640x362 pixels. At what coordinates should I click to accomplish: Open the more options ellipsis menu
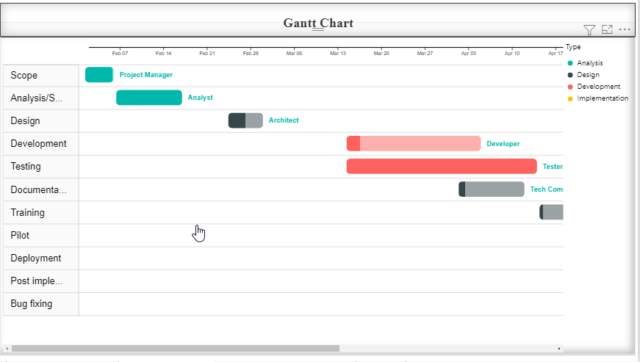pos(624,29)
